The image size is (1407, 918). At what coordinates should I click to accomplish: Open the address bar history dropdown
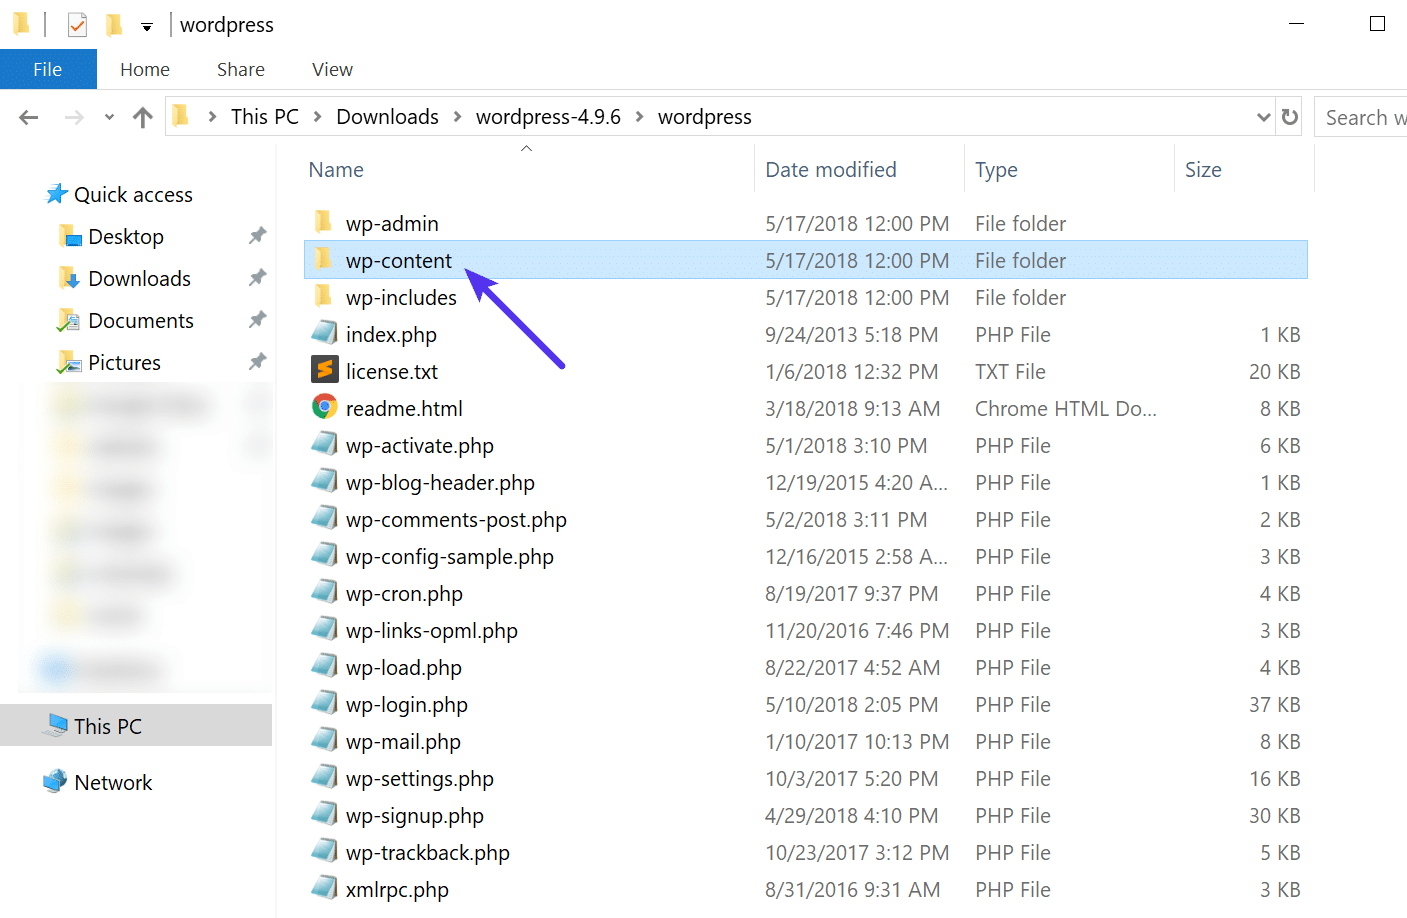pos(1262,116)
